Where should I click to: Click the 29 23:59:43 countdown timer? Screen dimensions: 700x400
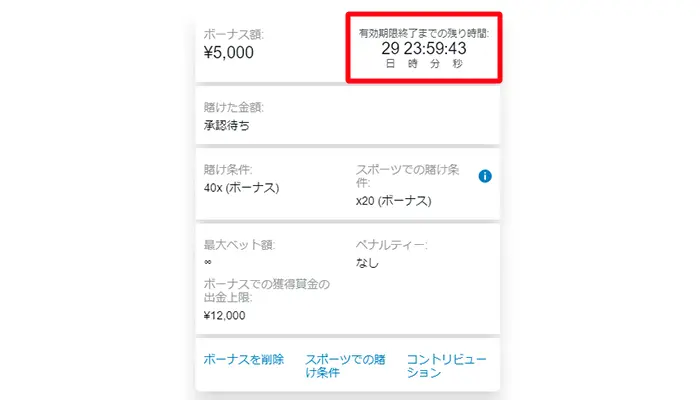[424, 48]
